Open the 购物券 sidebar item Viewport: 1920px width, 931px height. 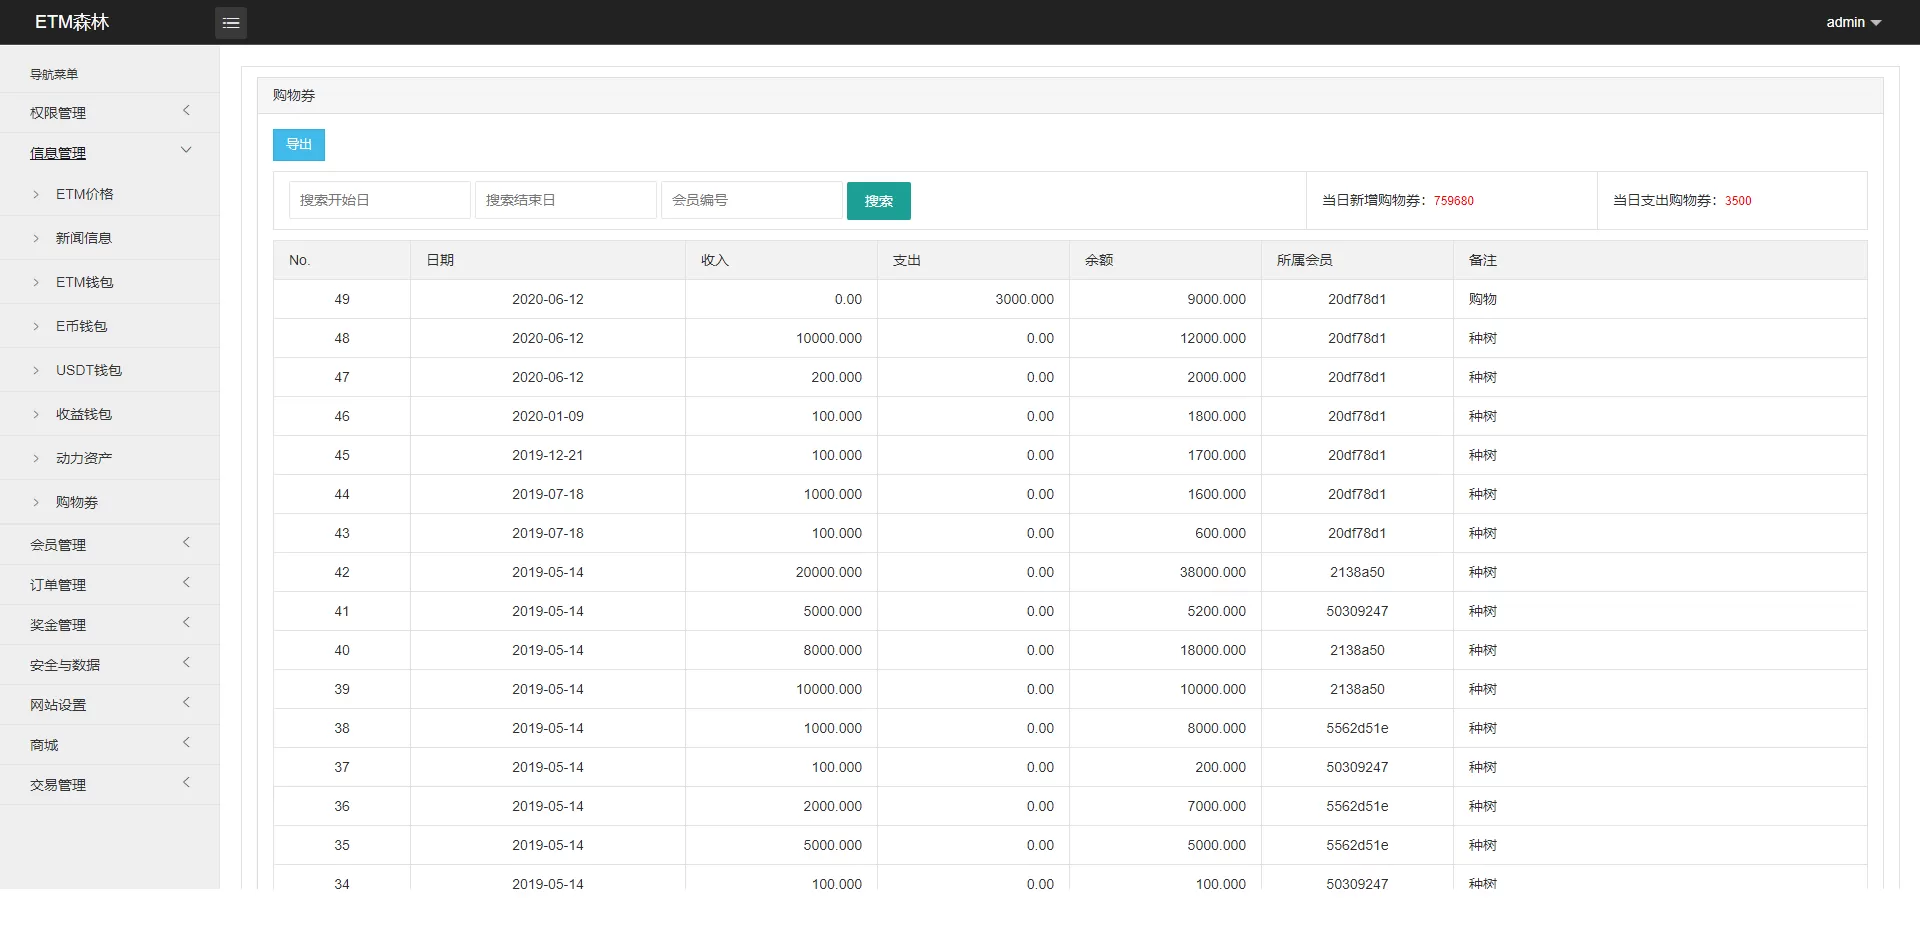76,502
